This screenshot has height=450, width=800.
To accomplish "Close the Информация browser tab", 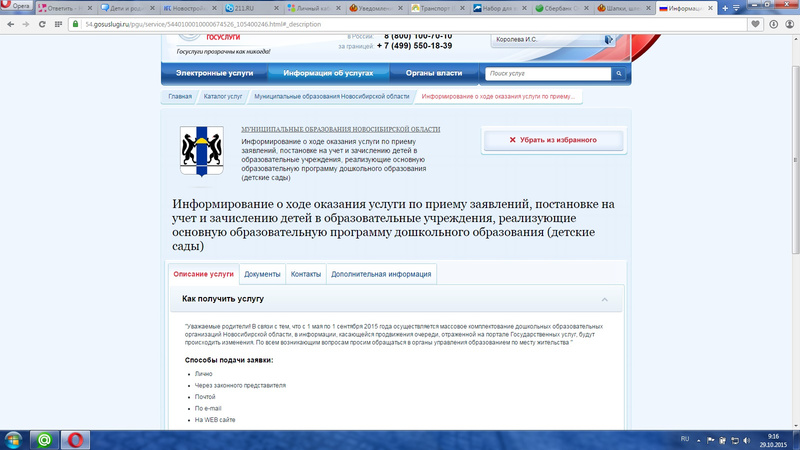I will coord(710,8).
